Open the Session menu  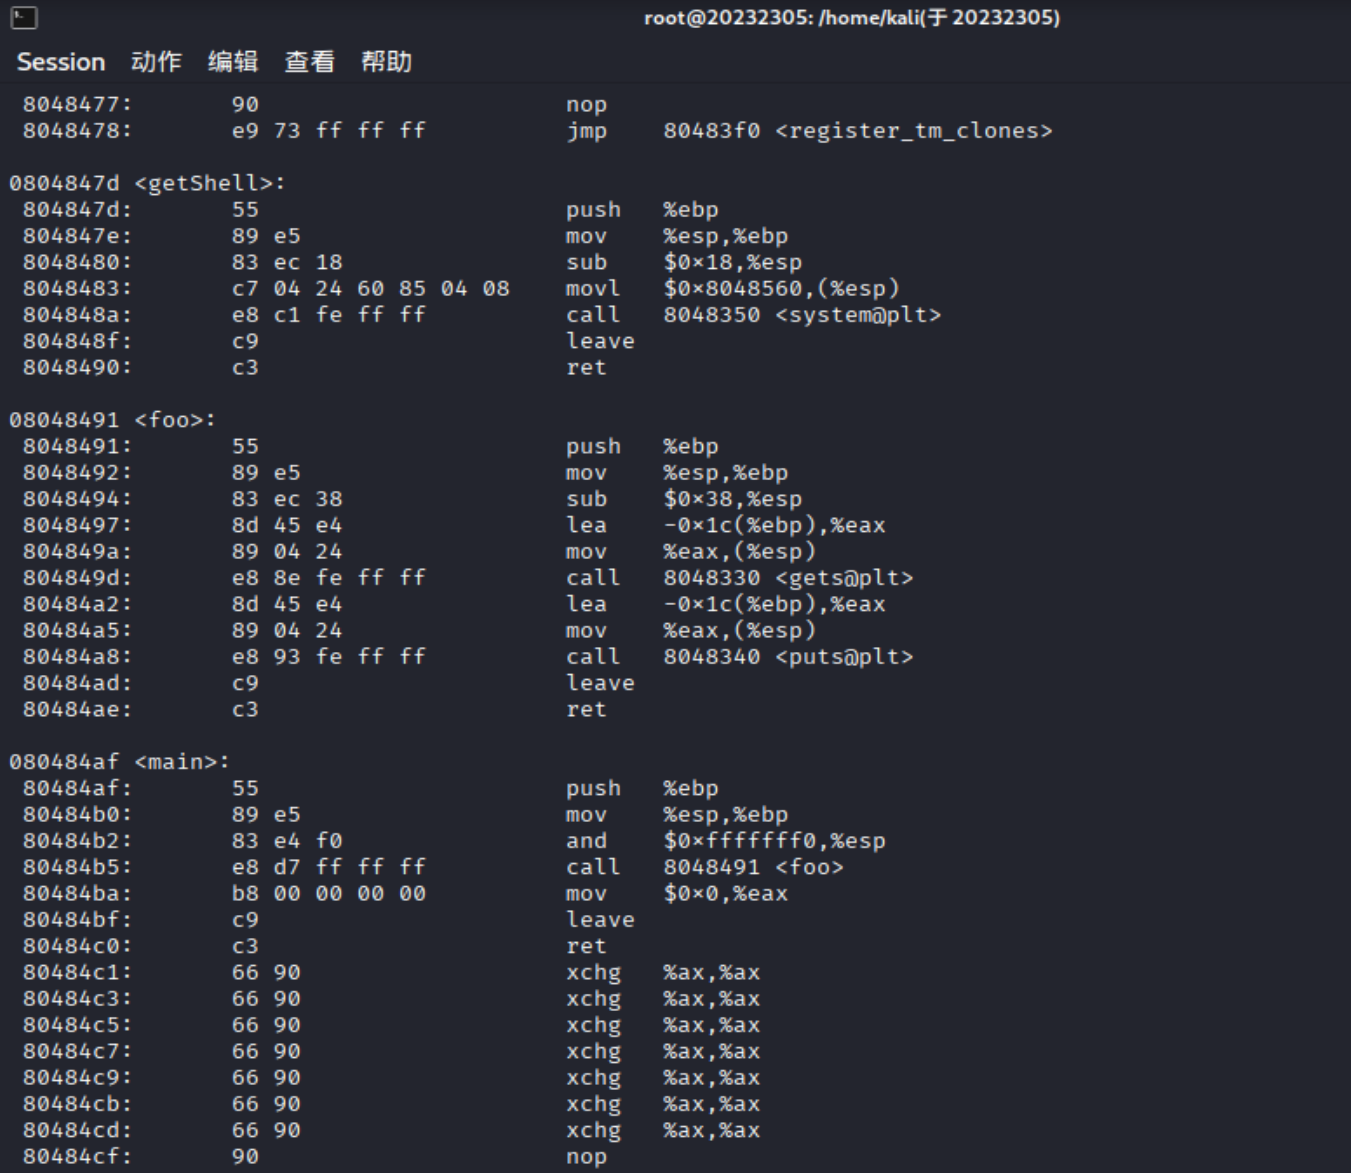(x=61, y=62)
